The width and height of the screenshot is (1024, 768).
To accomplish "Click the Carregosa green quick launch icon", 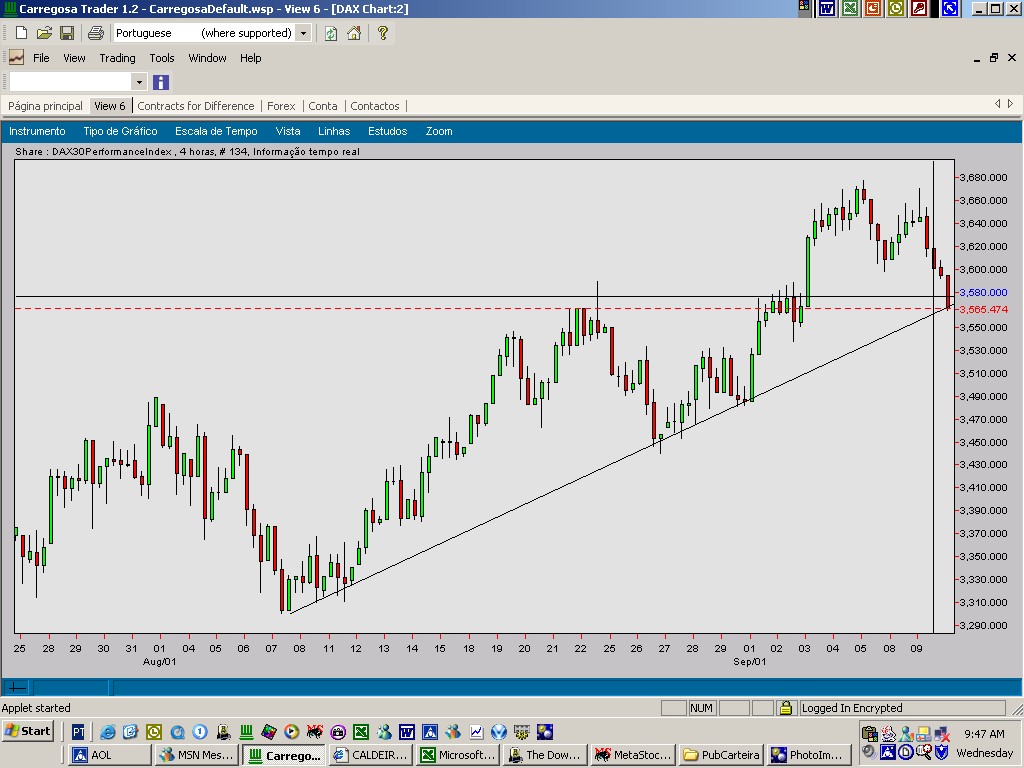I will 246,732.
